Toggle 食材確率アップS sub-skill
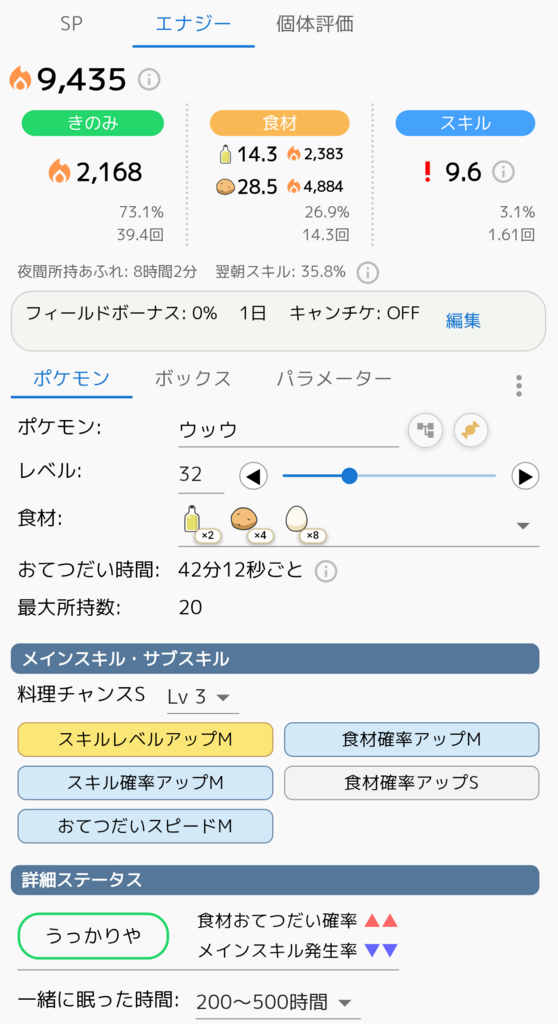 pyautogui.click(x=412, y=782)
